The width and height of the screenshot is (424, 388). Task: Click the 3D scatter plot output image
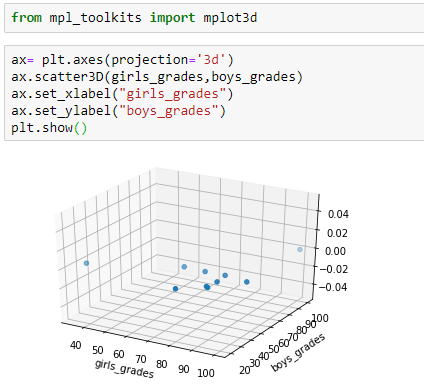pyautogui.click(x=203, y=273)
